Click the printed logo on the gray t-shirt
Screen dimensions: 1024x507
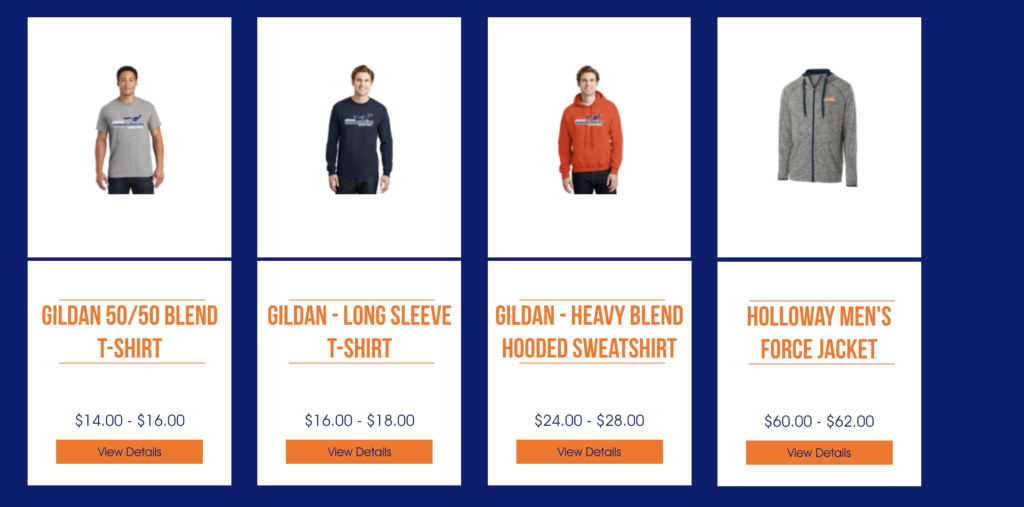(x=128, y=122)
